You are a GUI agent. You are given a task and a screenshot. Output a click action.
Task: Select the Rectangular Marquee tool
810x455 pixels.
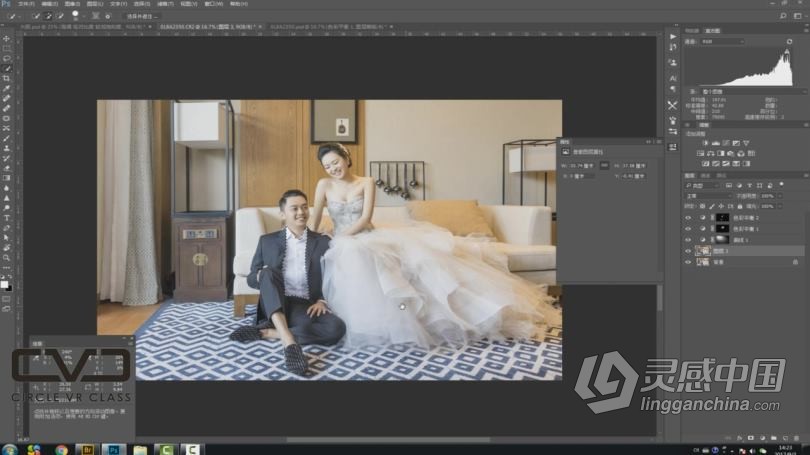[6, 49]
